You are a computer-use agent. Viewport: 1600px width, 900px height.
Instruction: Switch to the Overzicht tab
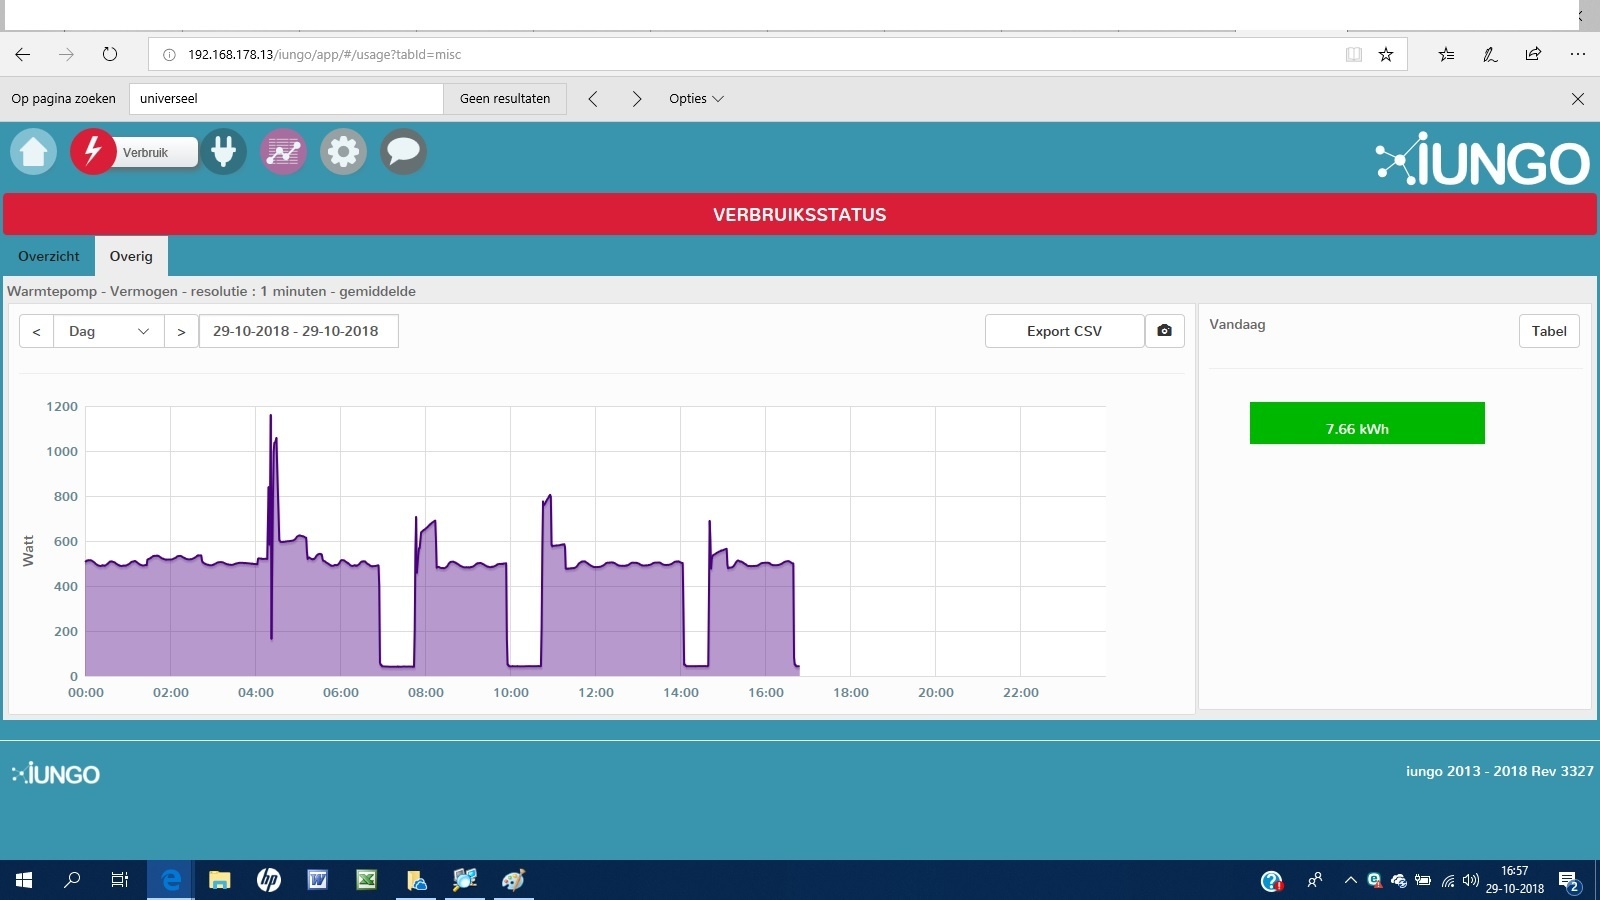point(49,256)
